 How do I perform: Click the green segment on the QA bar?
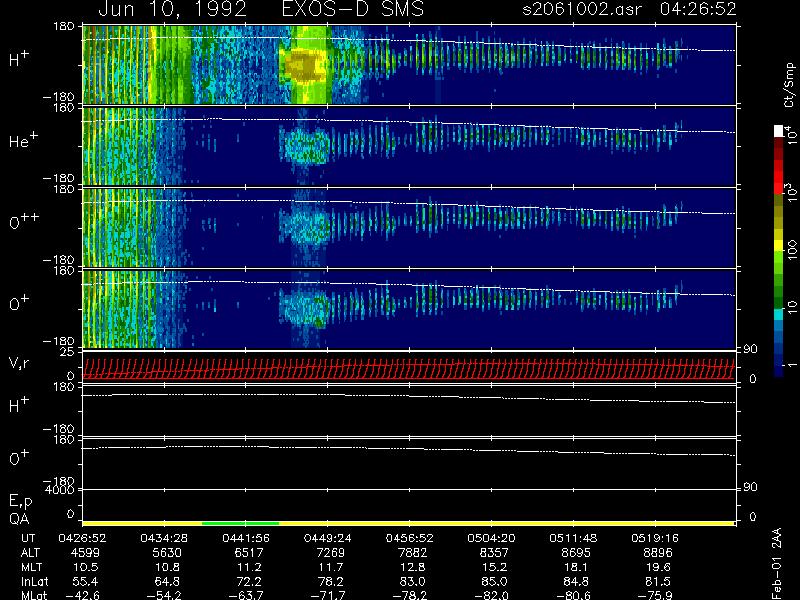click(x=240, y=523)
